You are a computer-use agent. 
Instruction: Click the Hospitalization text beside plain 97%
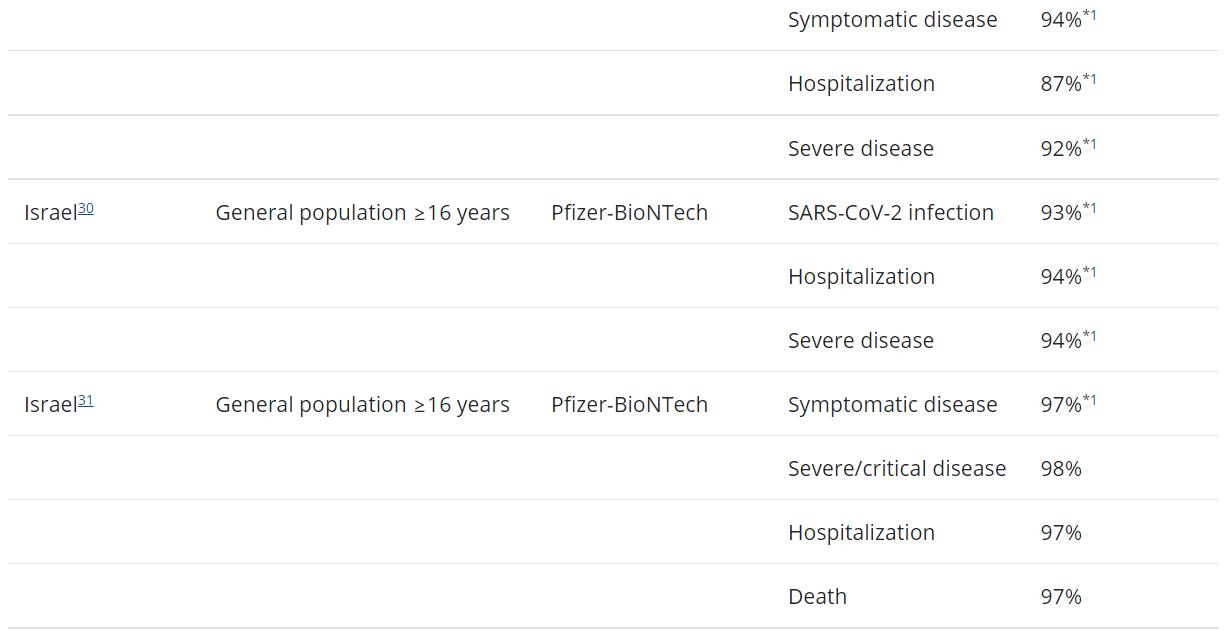861,533
